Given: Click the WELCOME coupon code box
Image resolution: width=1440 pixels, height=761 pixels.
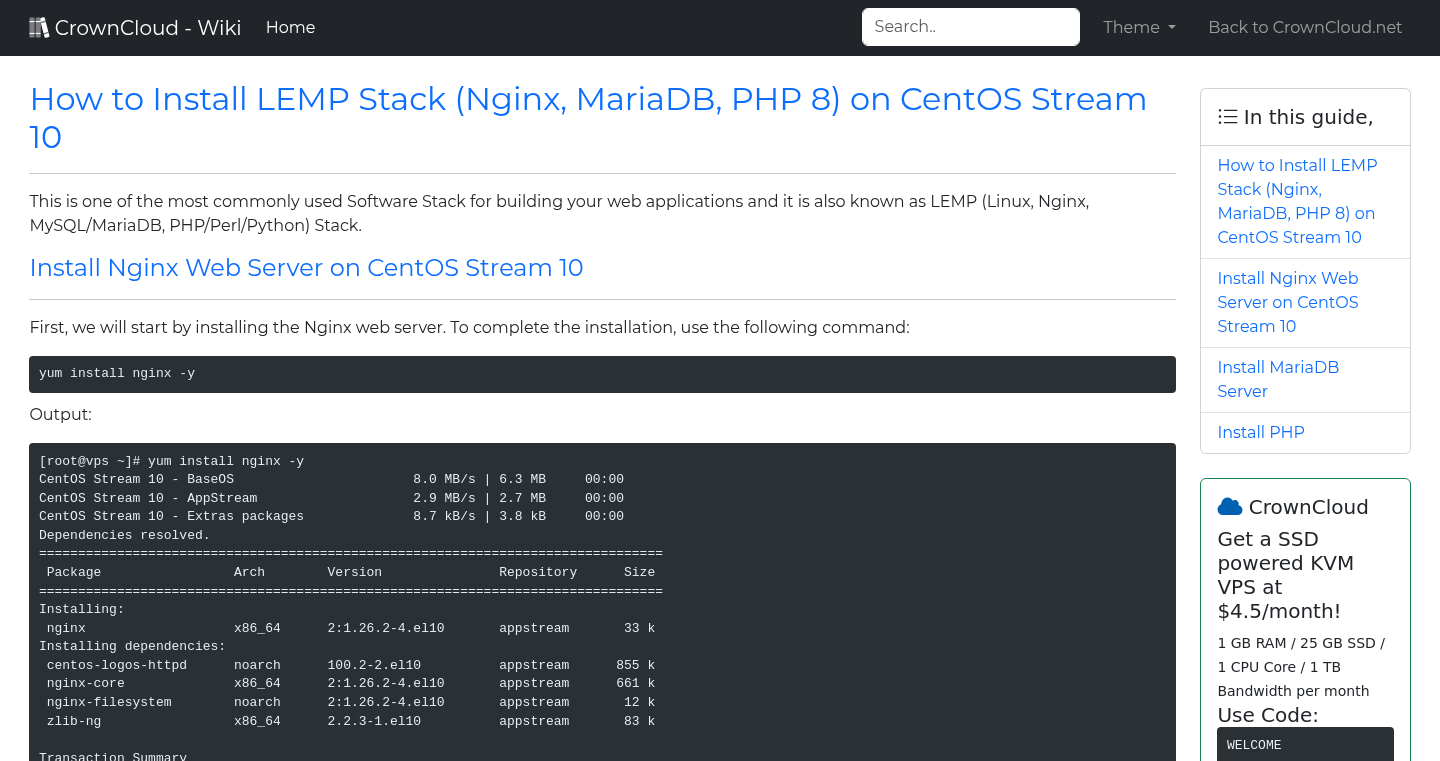Looking at the screenshot, I should (x=1305, y=744).
